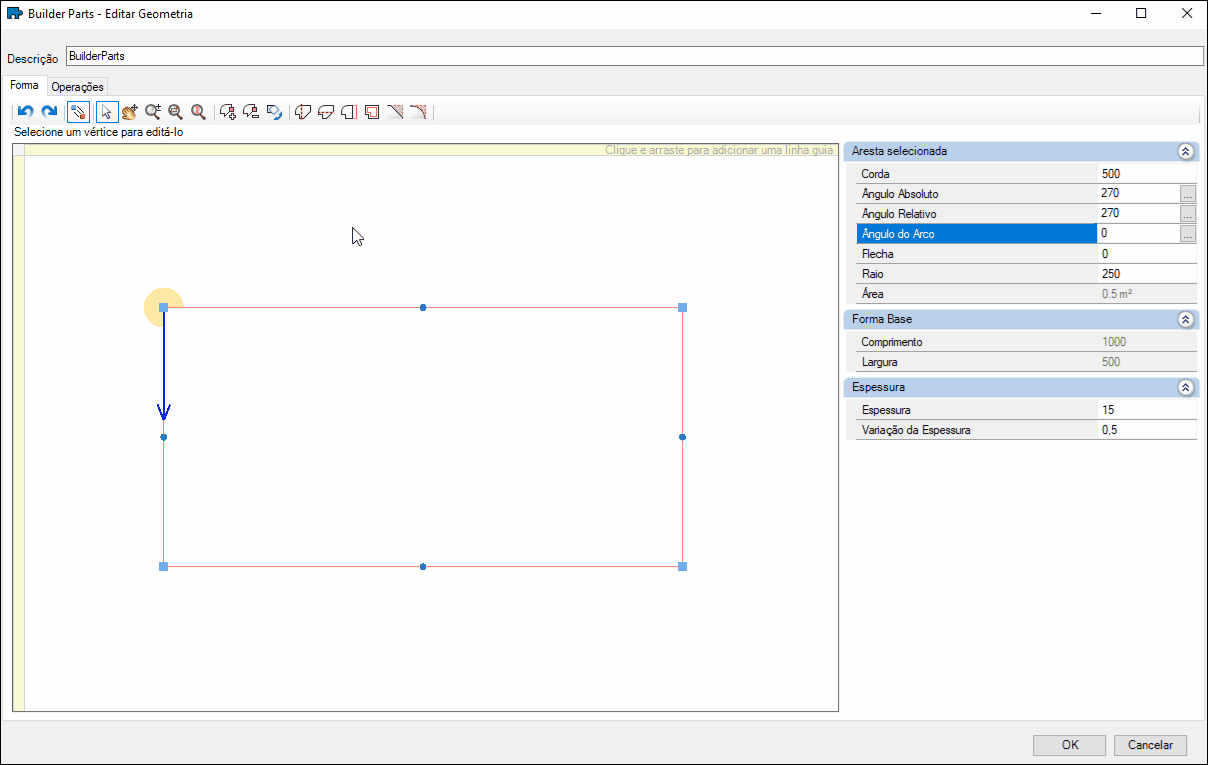Click the remove vertex icon
This screenshot has height=765, width=1208.
pos(251,112)
